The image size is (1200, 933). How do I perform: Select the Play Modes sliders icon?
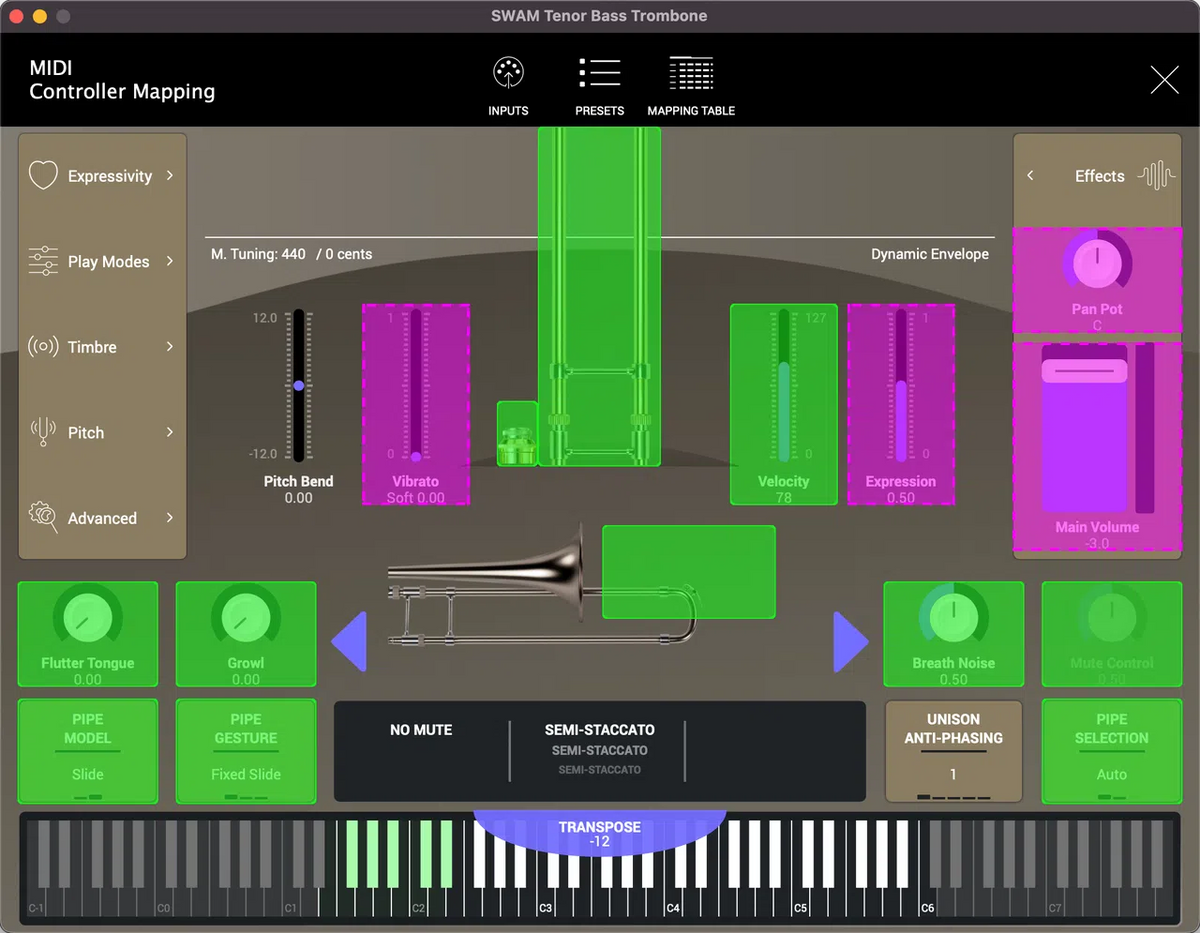coord(43,261)
